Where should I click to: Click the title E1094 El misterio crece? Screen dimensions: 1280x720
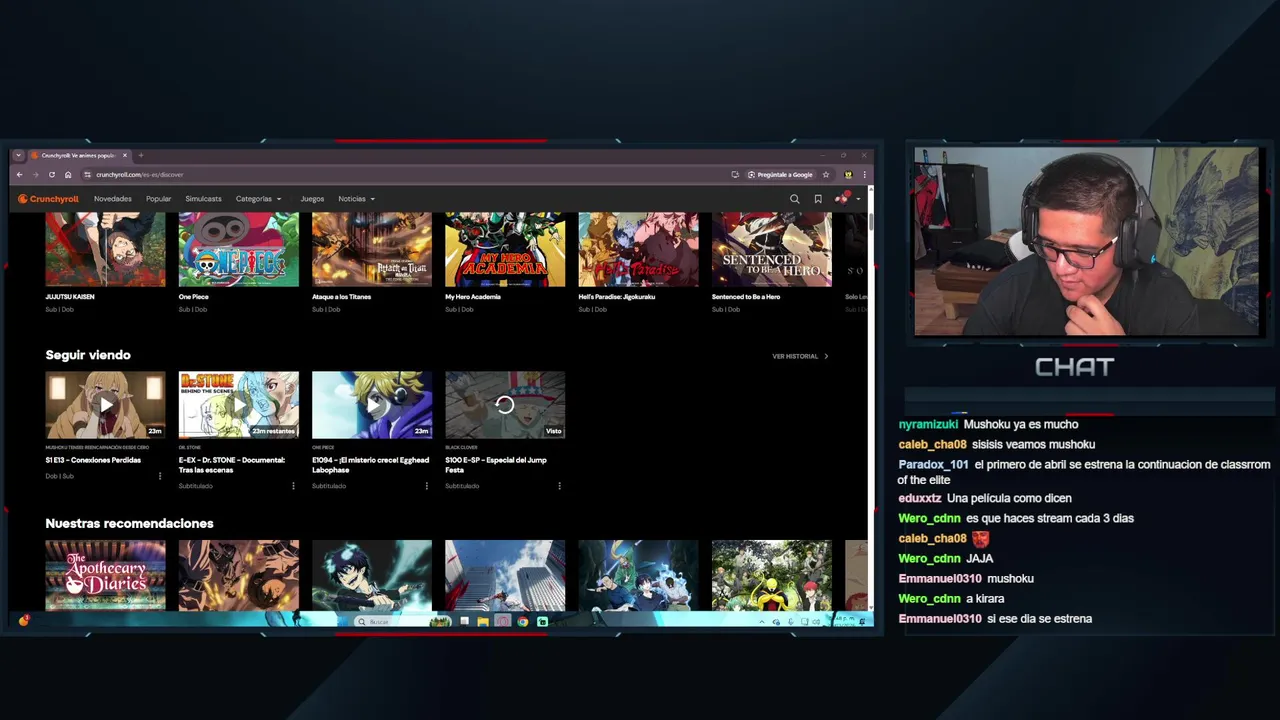[x=370, y=465]
